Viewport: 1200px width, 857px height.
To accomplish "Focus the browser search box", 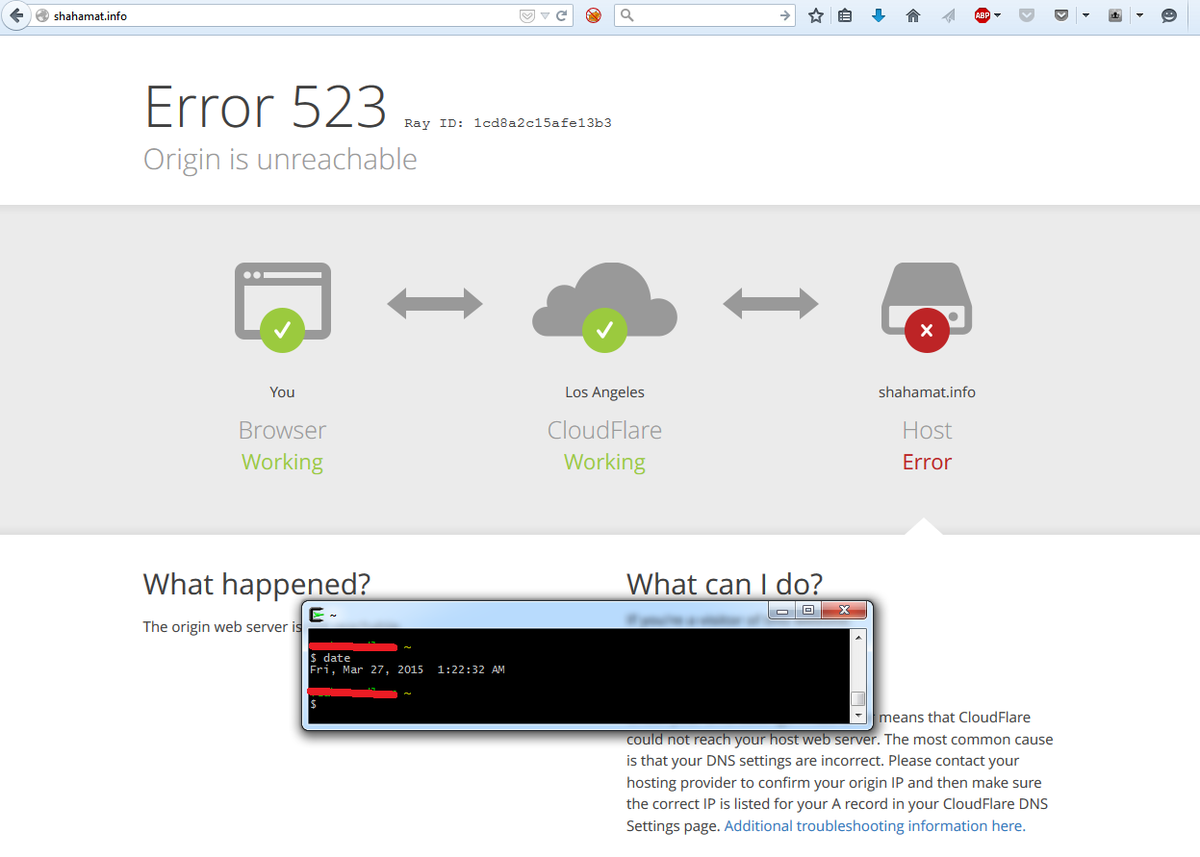I will [x=705, y=16].
